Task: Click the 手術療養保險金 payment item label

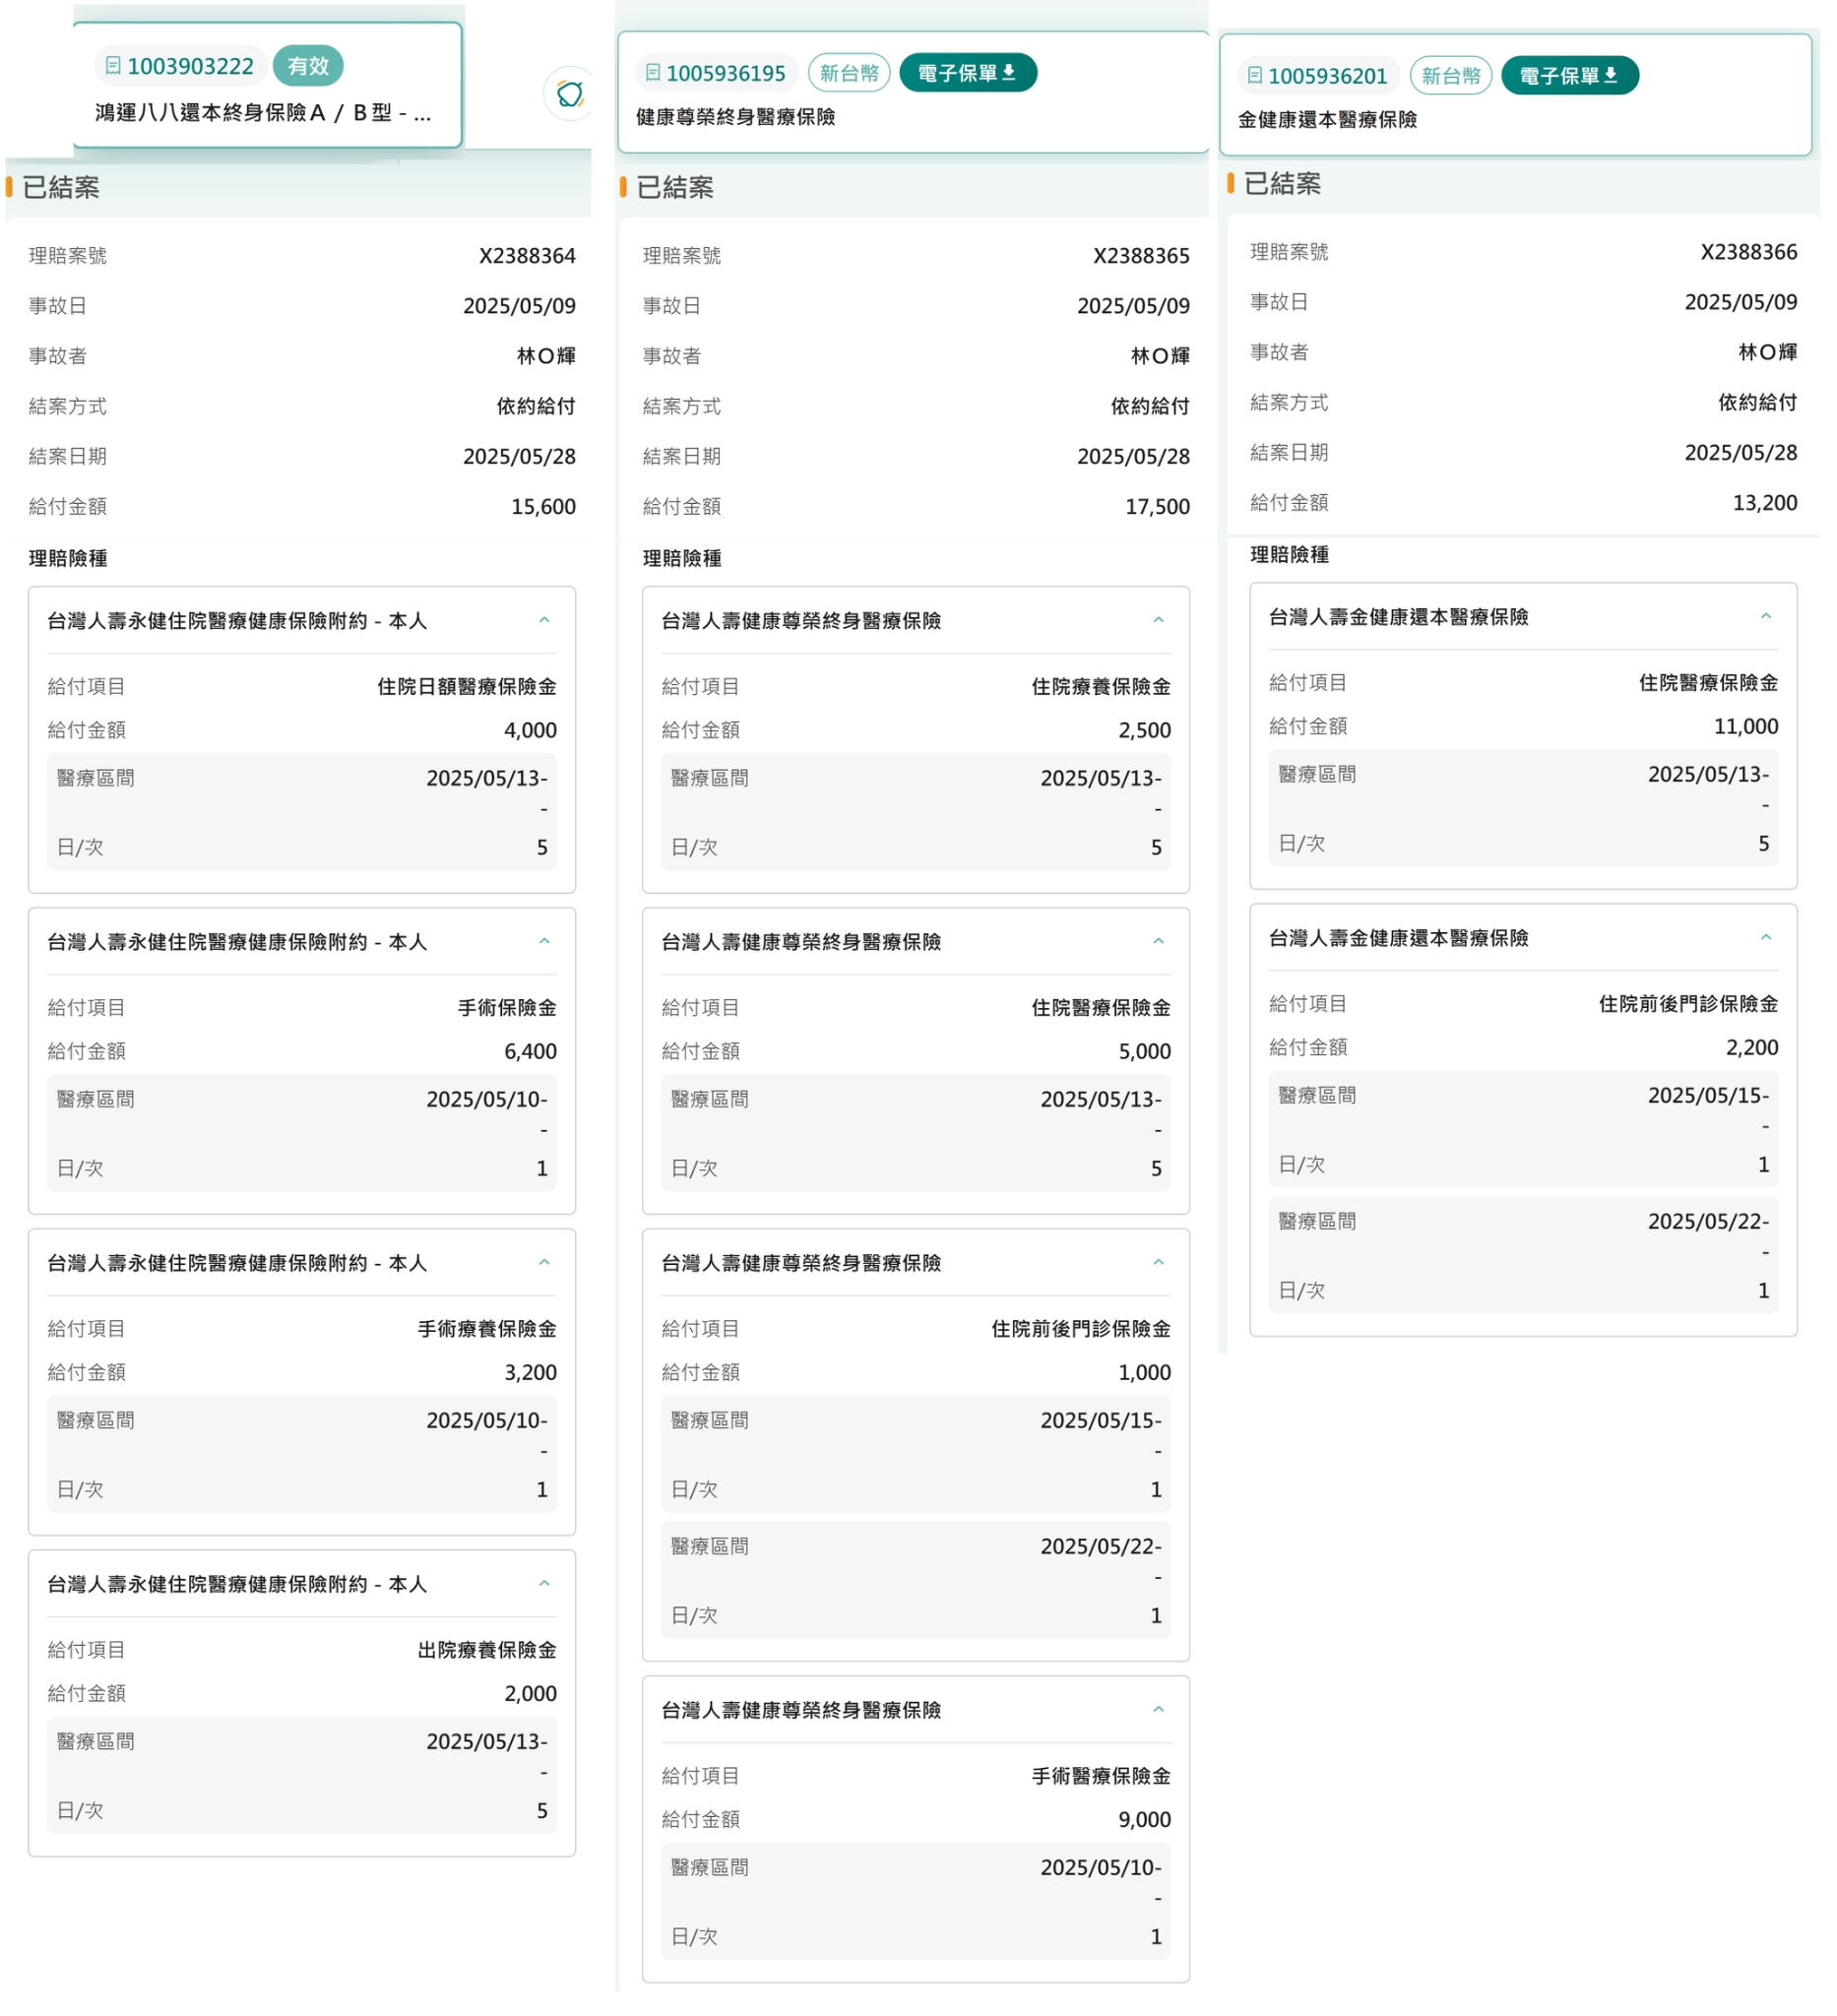Action: 487,1329
